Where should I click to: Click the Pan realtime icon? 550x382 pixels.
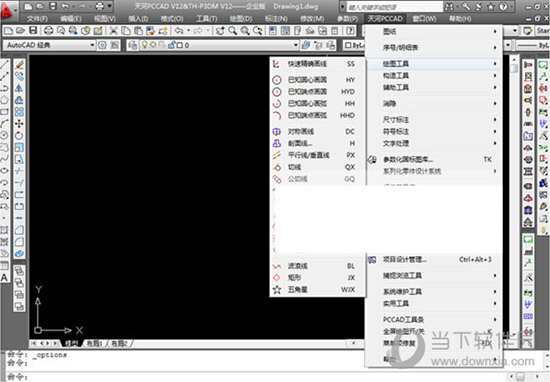click(220, 31)
